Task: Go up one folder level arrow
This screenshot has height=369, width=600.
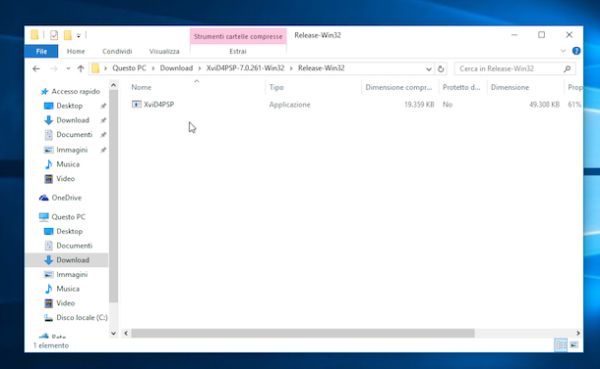Action: 80,69
